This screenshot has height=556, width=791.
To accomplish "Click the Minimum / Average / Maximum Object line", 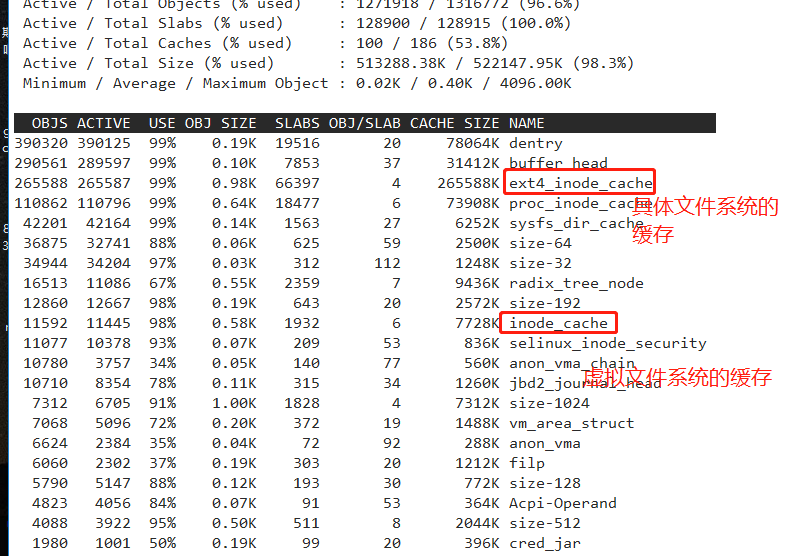I will point(297,83).
